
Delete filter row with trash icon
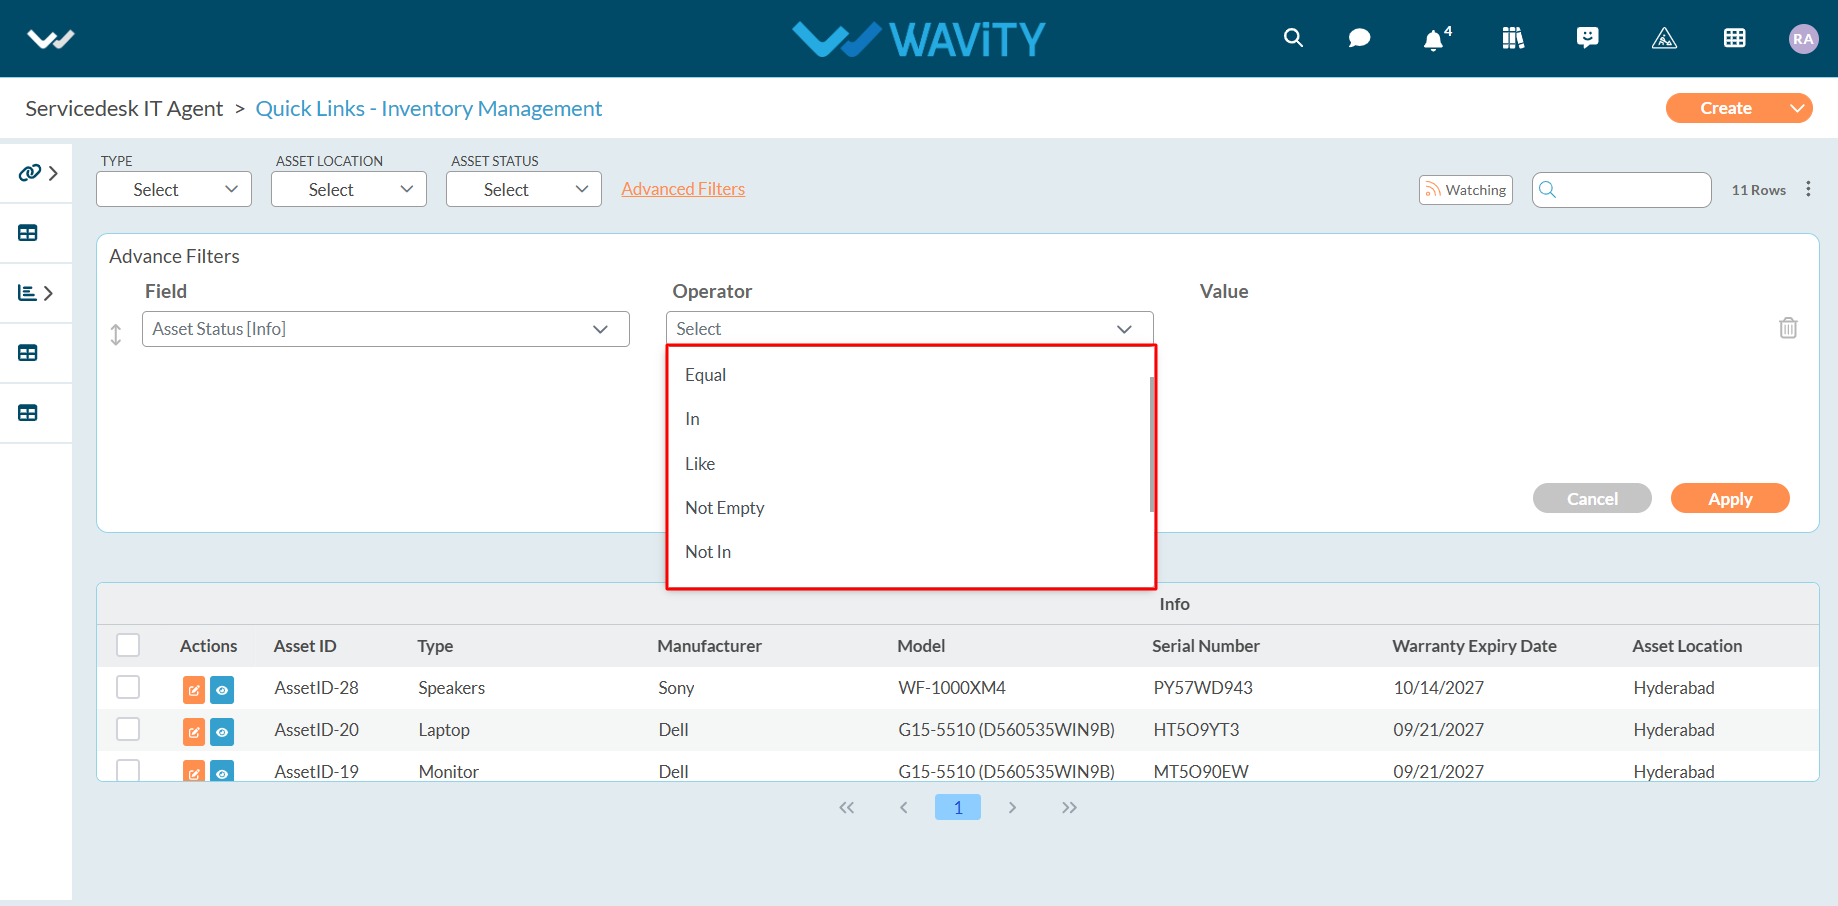1788,328
